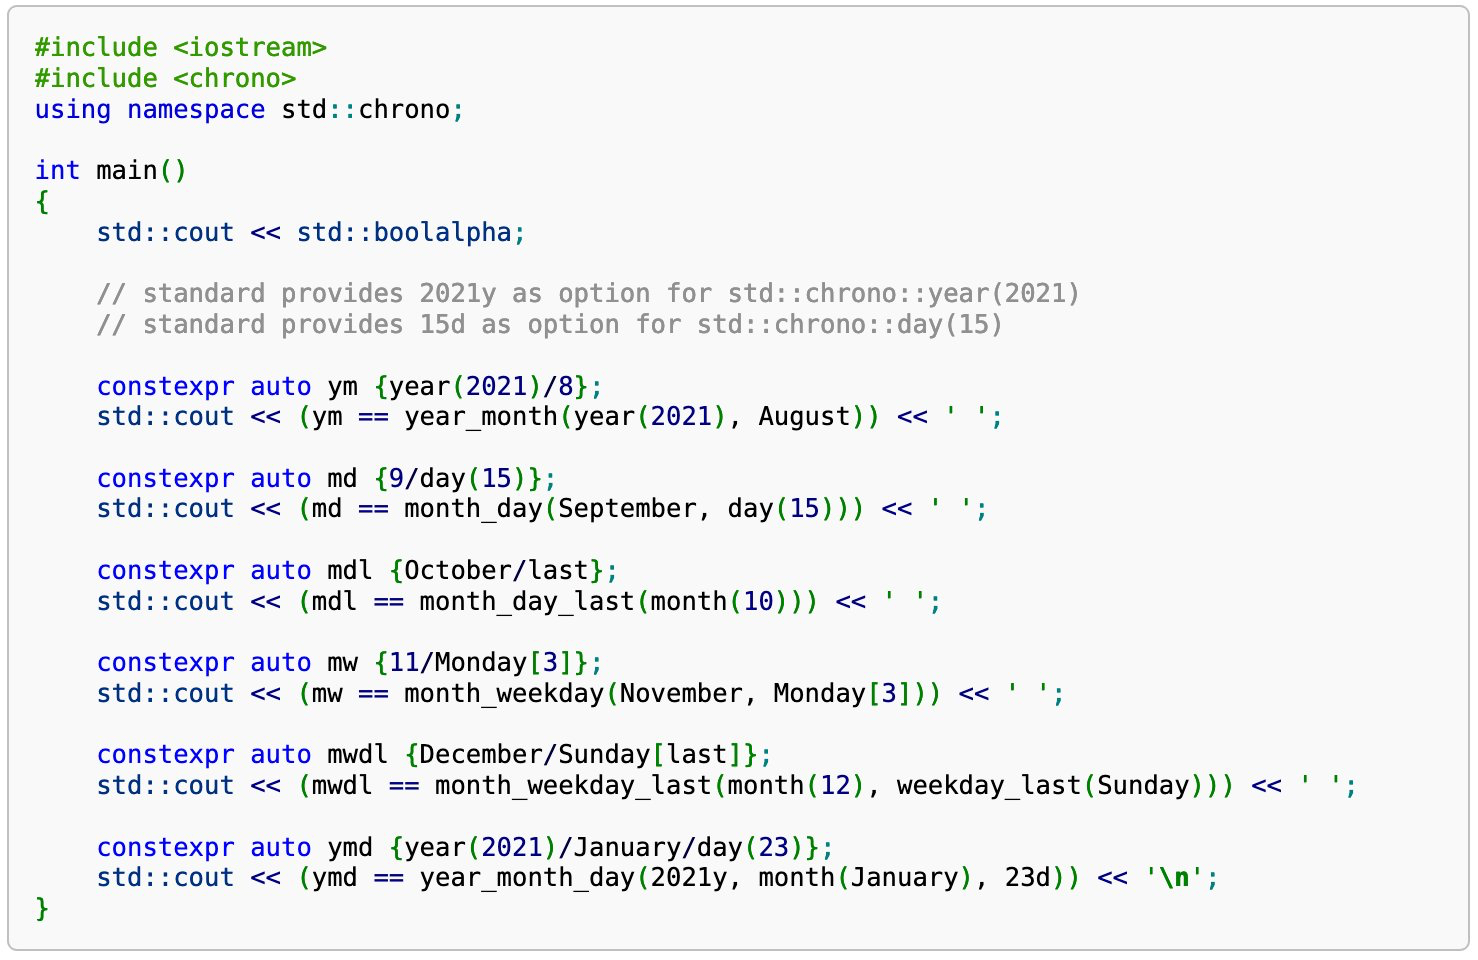The image size is (1478, 960).
Task: Click 'November' in the month_weekday call
Action: (x=680, y=694)
